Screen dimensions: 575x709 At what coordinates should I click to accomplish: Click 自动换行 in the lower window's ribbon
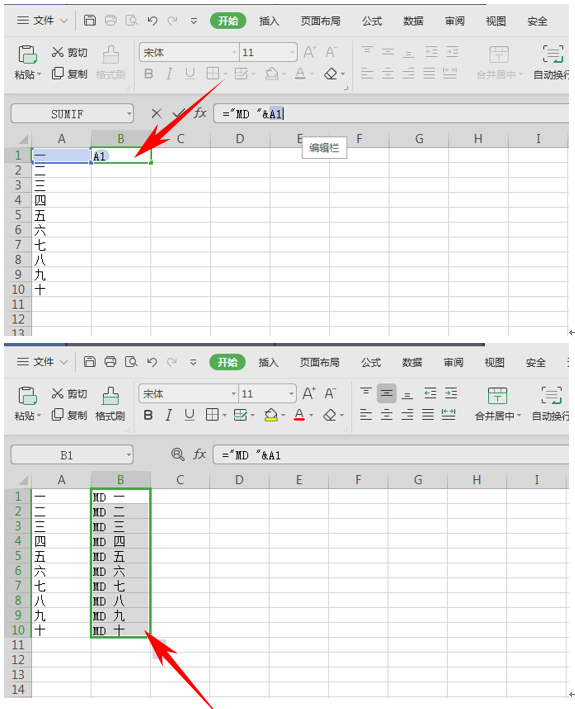[x=551, y=403]
